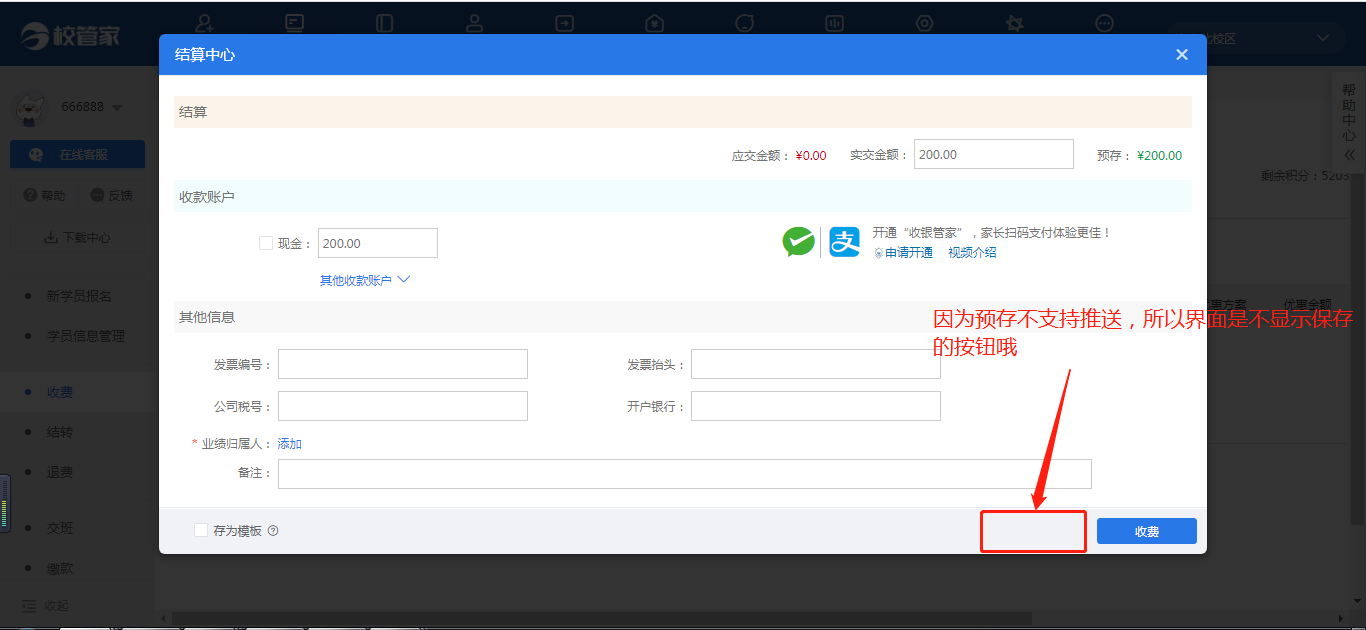This screenshot has height=630, width=1366.
Task: Open the 视频介绍 link
Action: pos(972,253)
